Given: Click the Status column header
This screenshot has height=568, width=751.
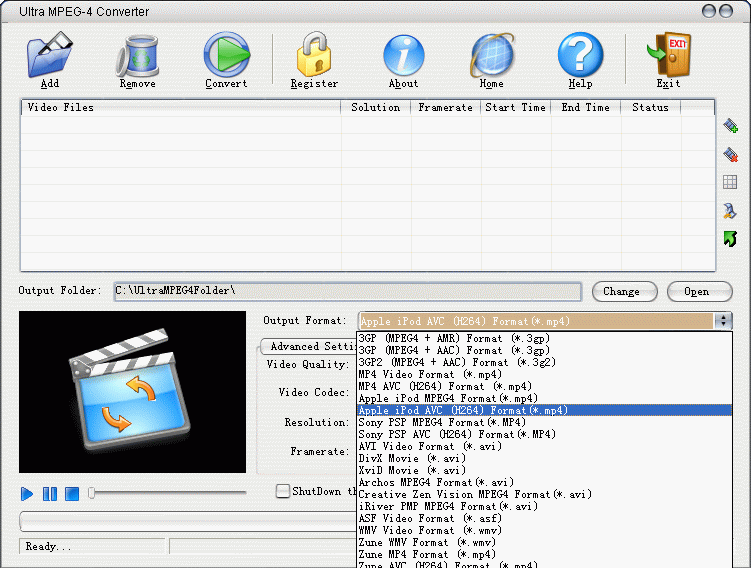Looking at the screenshot, I should (x=650, y=107).
